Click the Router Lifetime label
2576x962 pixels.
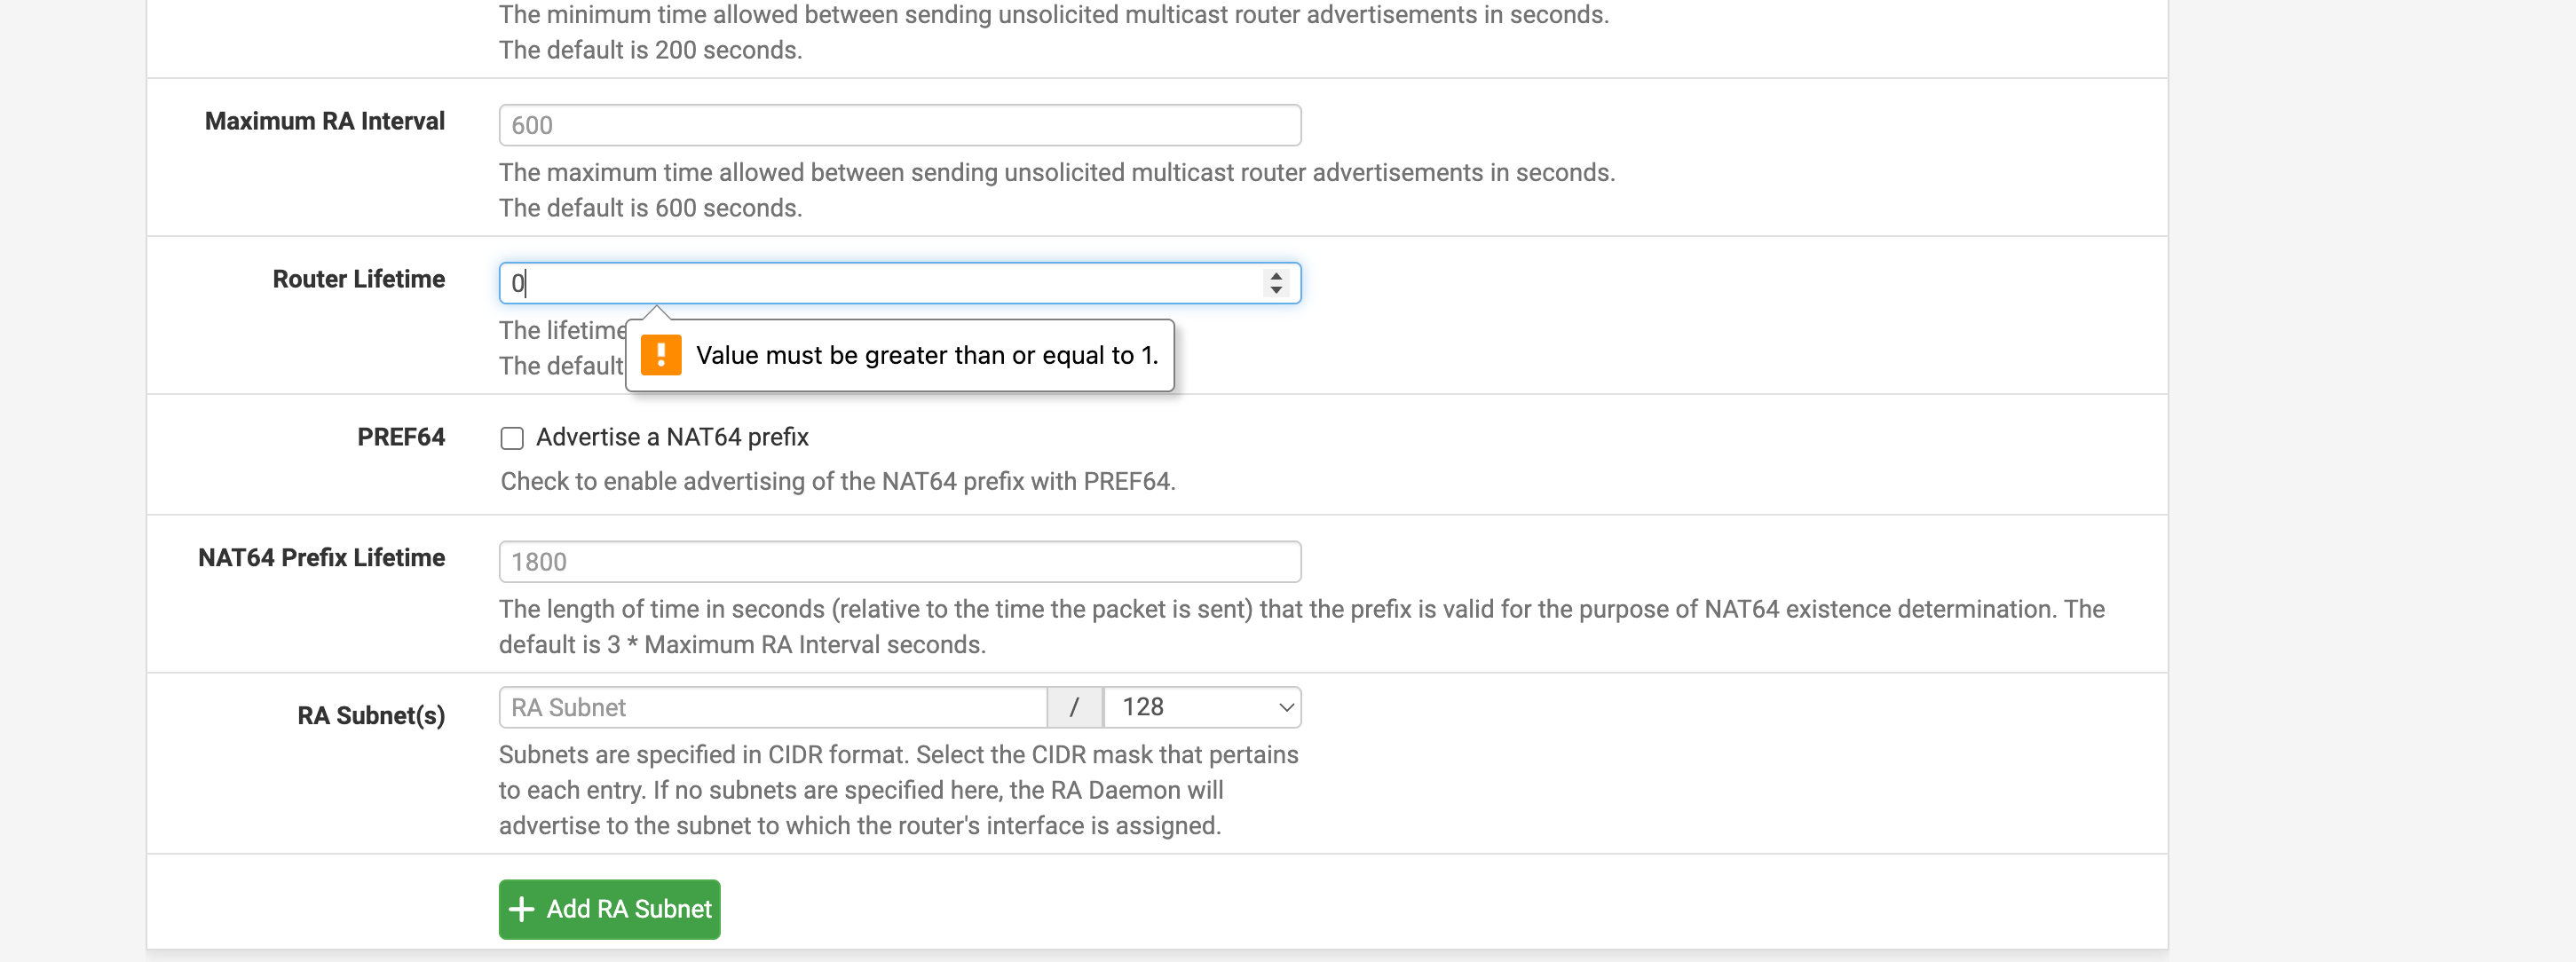358,279
